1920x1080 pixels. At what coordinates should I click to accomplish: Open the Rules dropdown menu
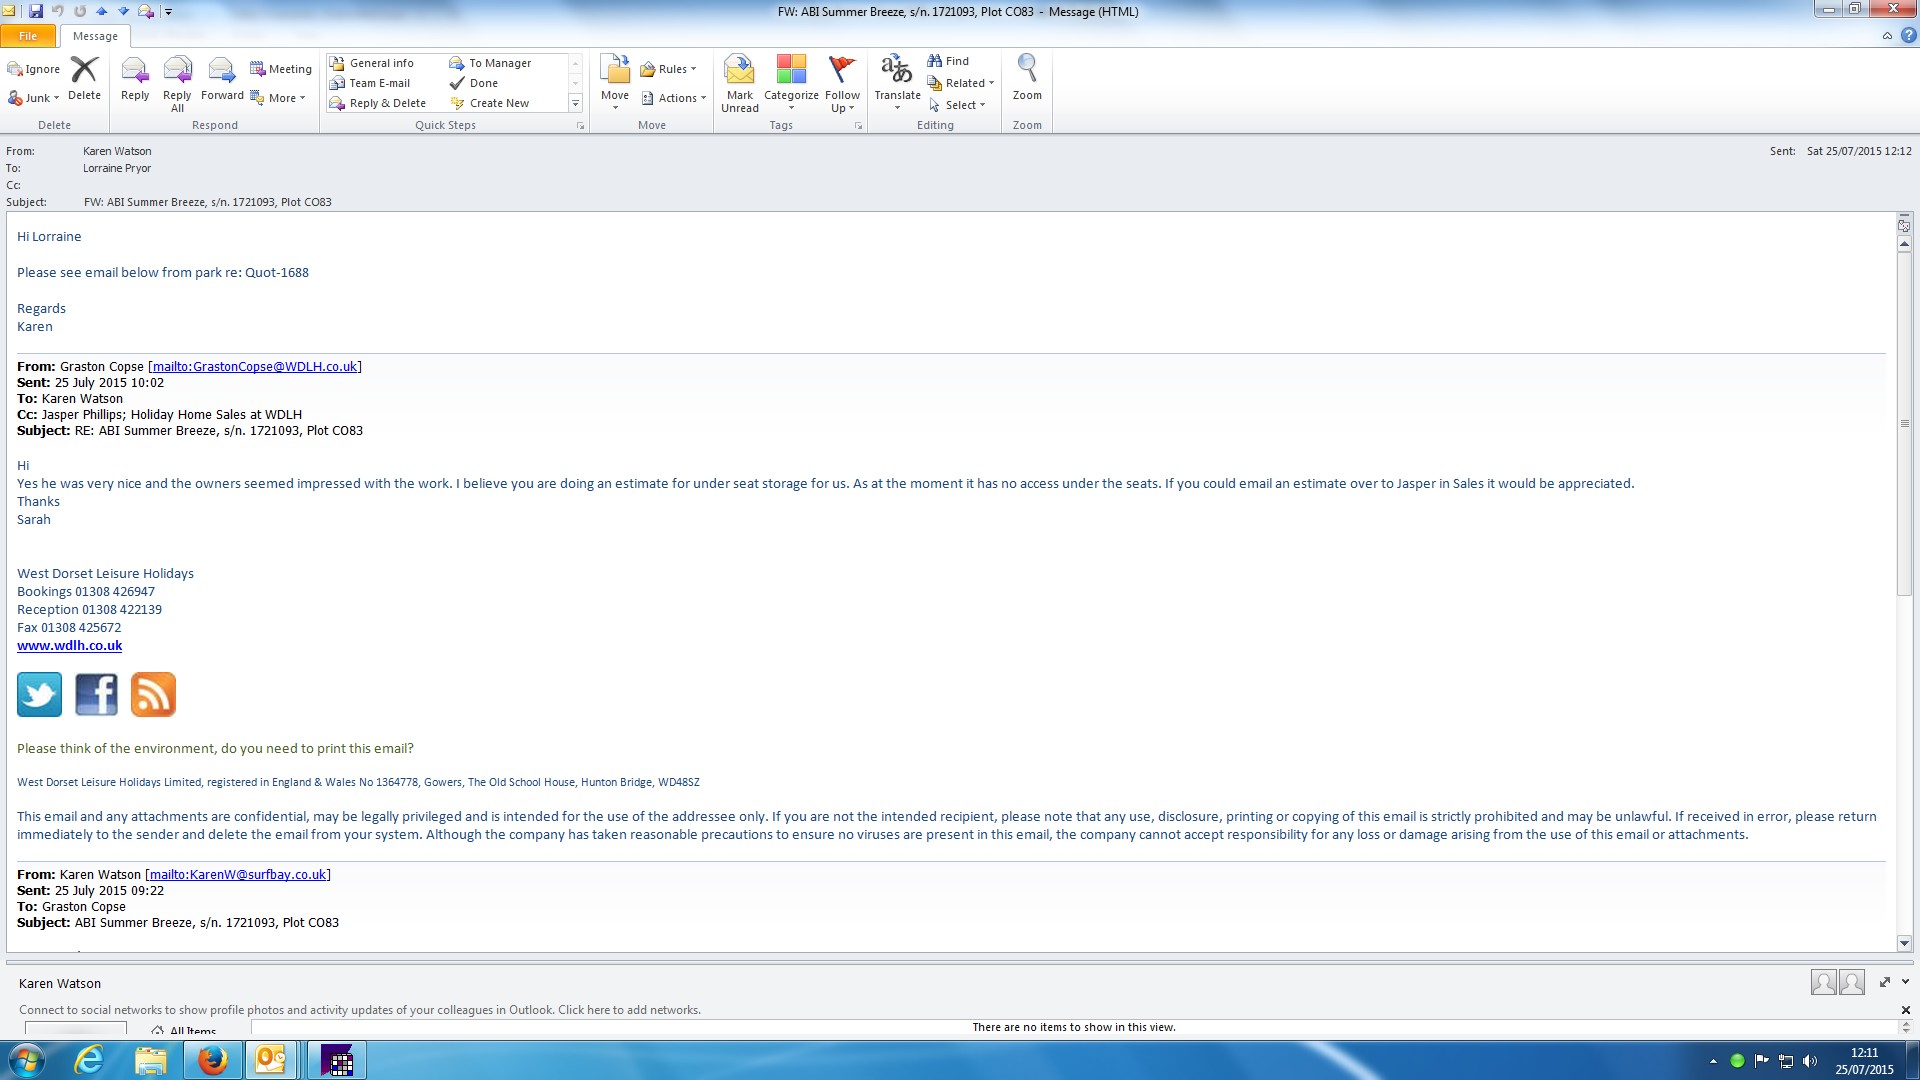669,69
